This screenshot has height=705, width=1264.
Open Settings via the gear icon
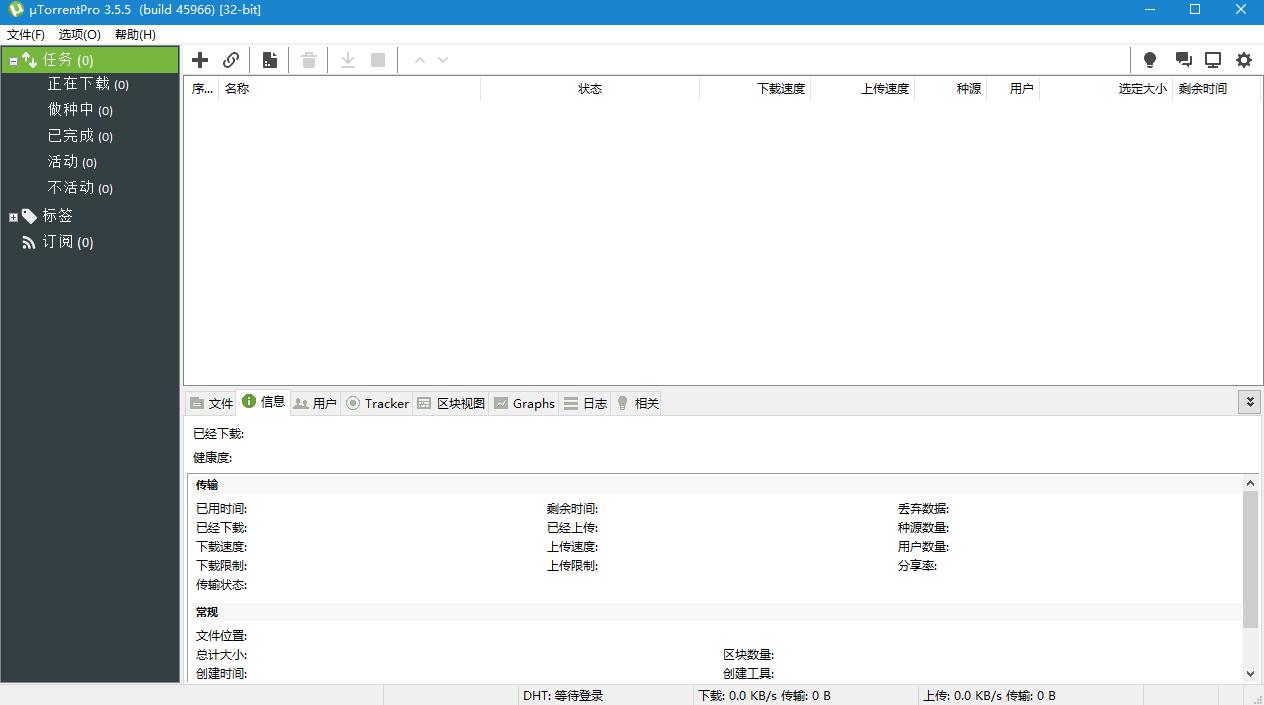pos(1243,59)
